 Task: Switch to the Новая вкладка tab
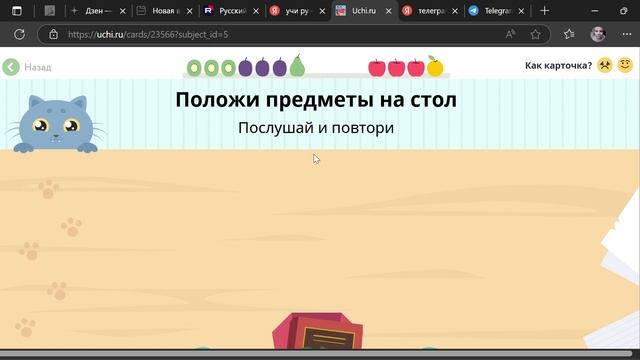tap(165, 11)
